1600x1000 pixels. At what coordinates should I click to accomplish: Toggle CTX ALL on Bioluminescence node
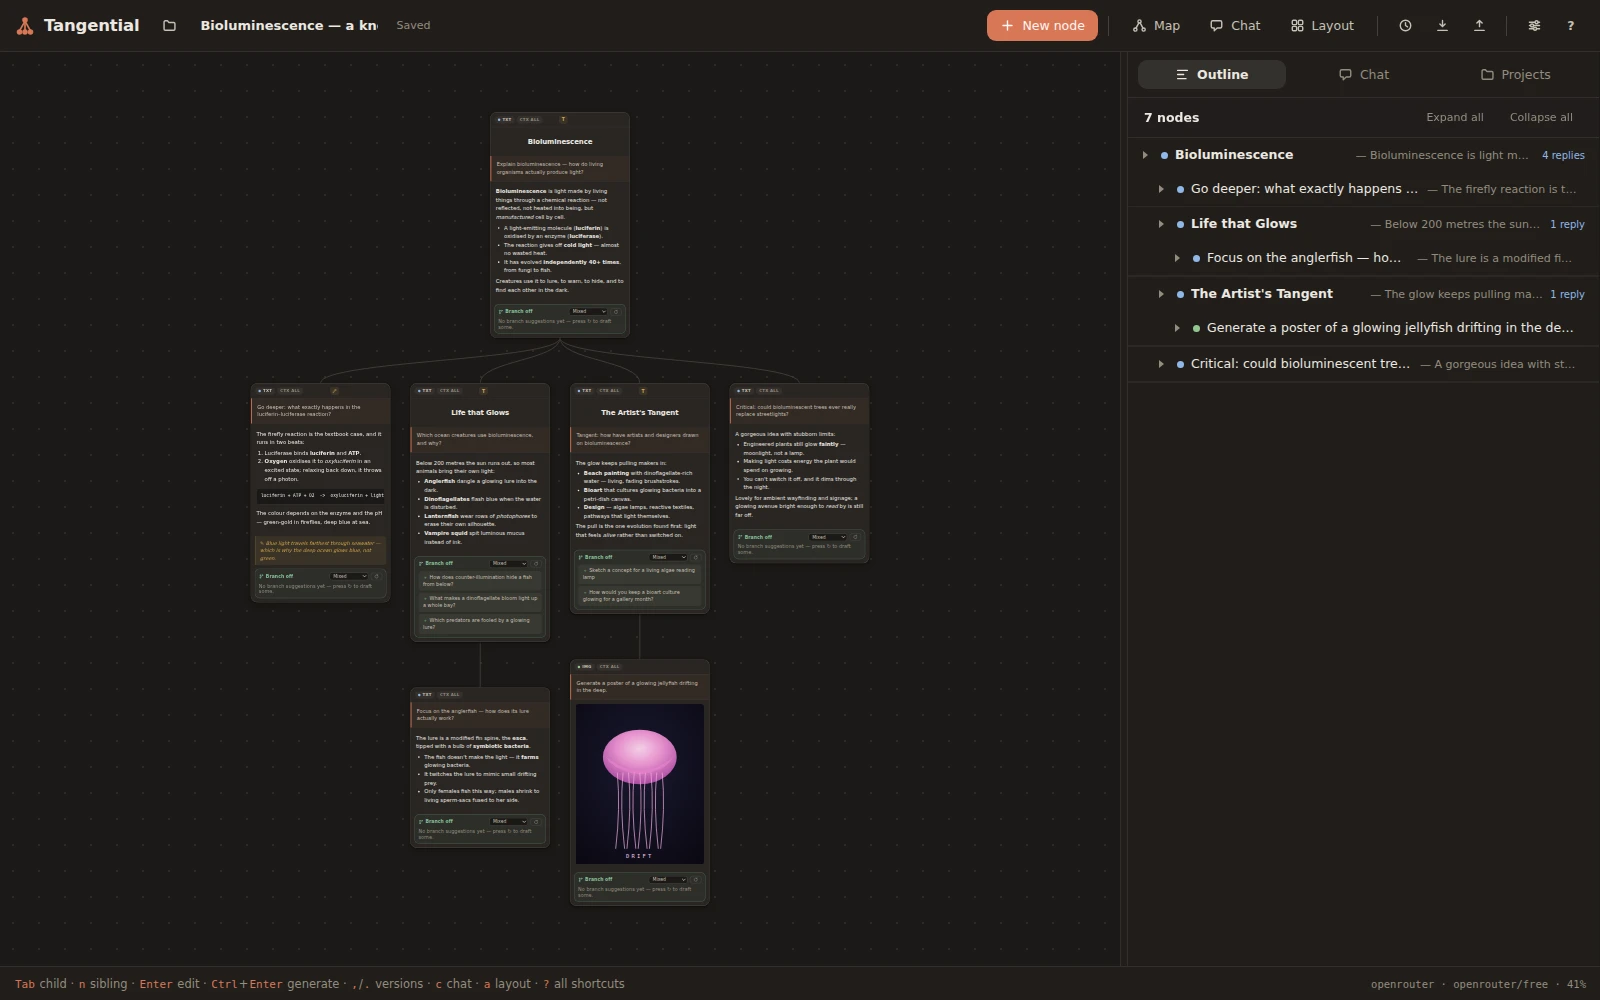click(x=530, y=119)
